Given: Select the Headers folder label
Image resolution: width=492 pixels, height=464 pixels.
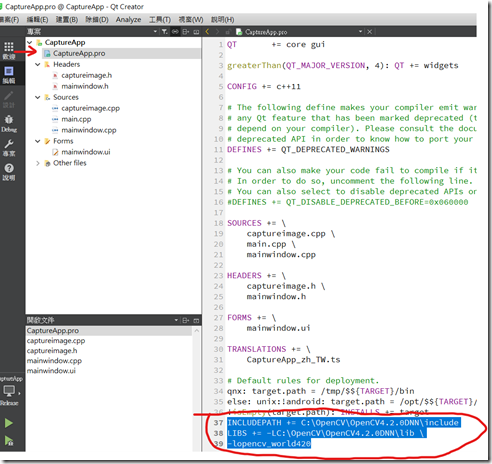Looking at the screenshot, I should pyautogui.click(x=66, y=64).
